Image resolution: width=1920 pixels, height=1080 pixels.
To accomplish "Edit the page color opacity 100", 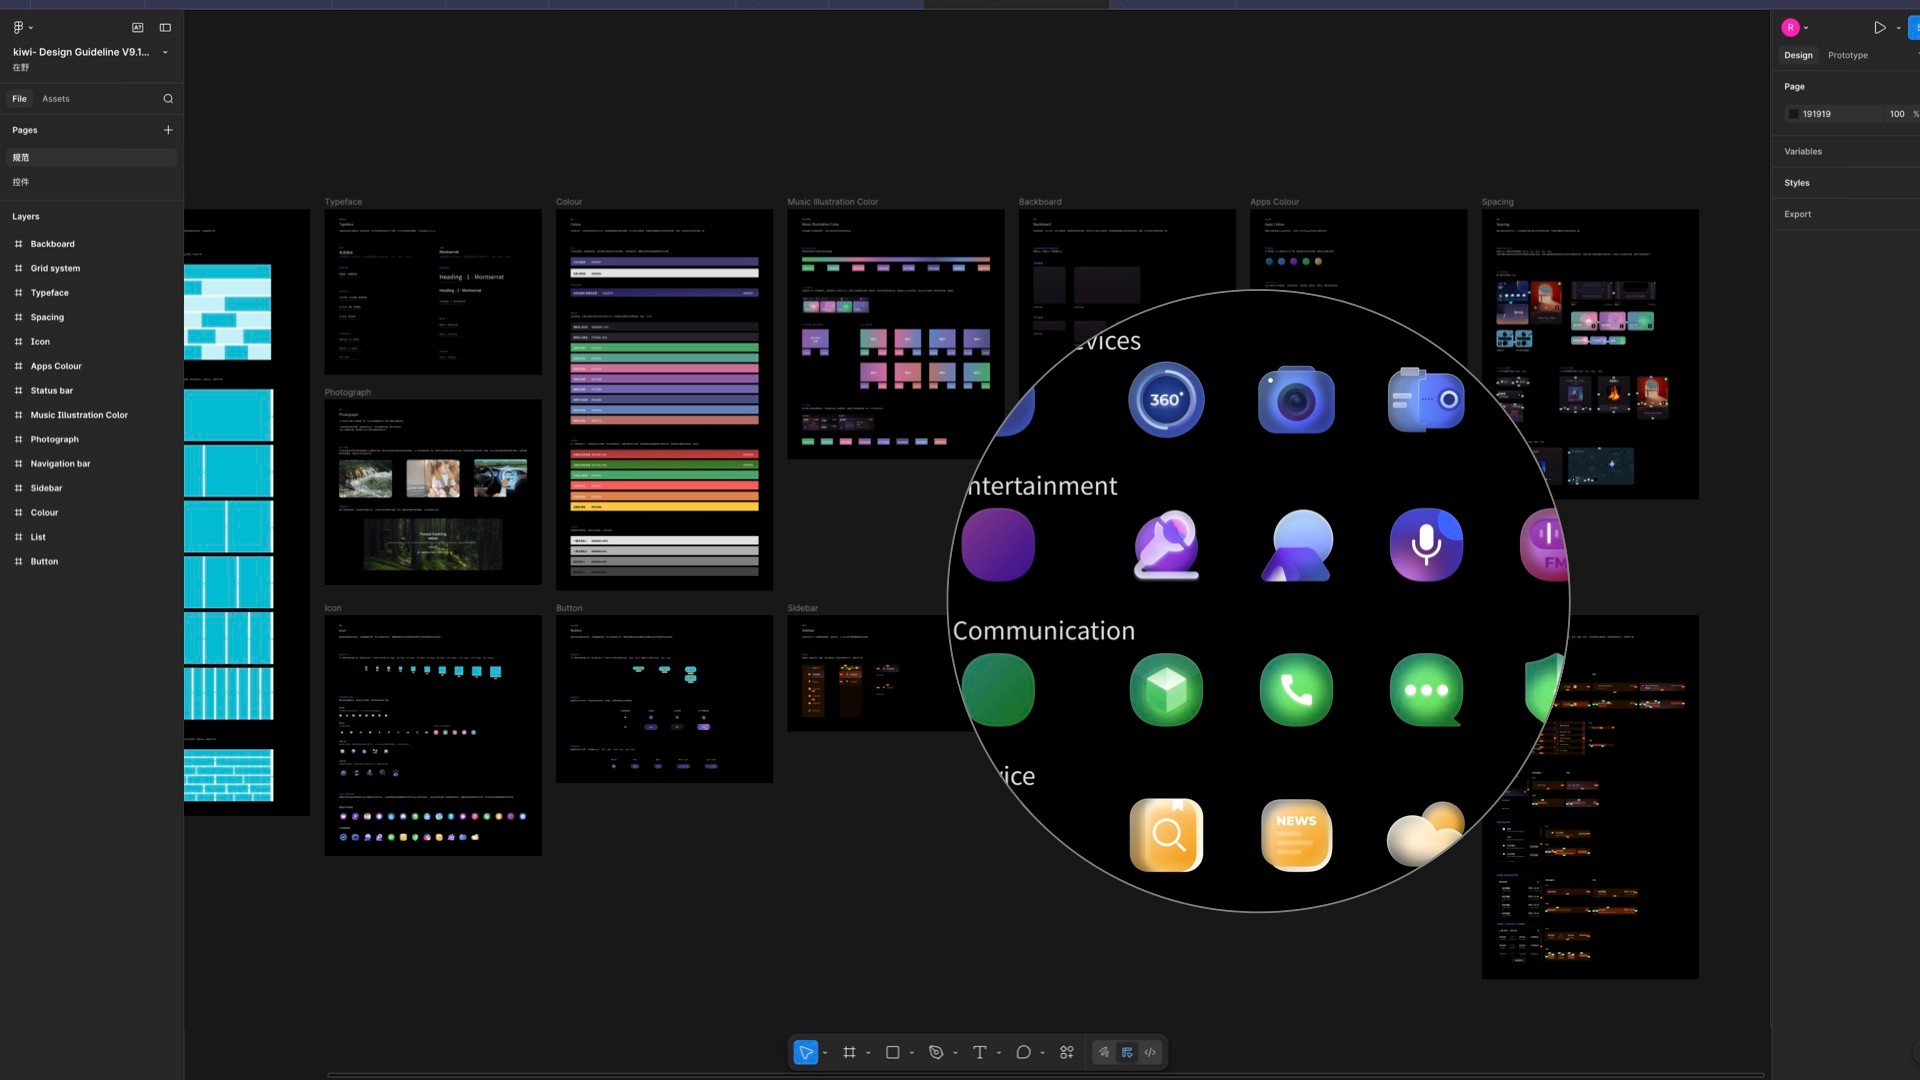I will click(x=1897, y=114).
